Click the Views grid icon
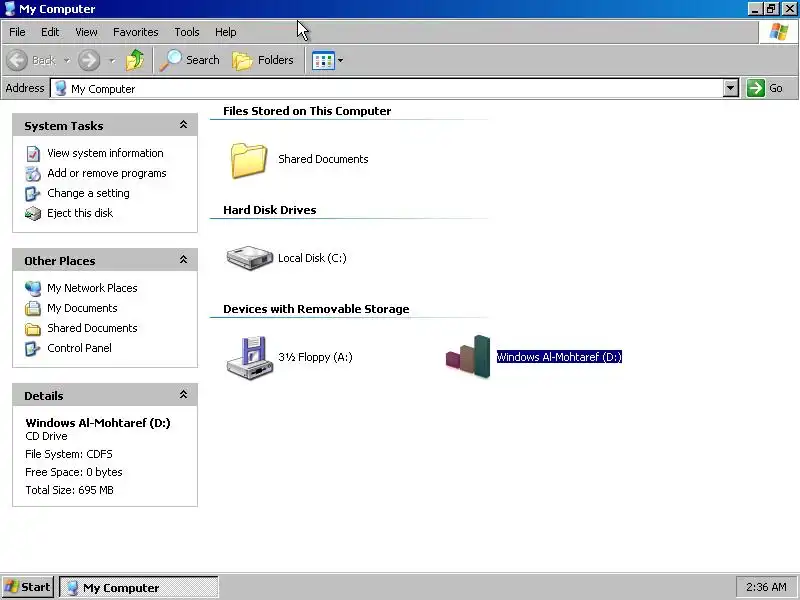Screen dimensions: 800x600 (323, 61)
